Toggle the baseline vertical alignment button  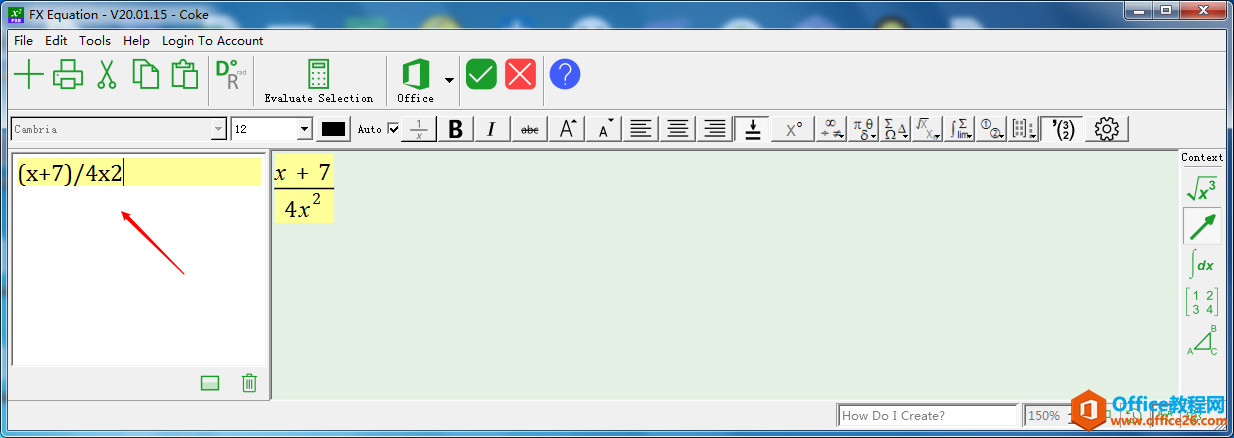[x=750, y=129]
